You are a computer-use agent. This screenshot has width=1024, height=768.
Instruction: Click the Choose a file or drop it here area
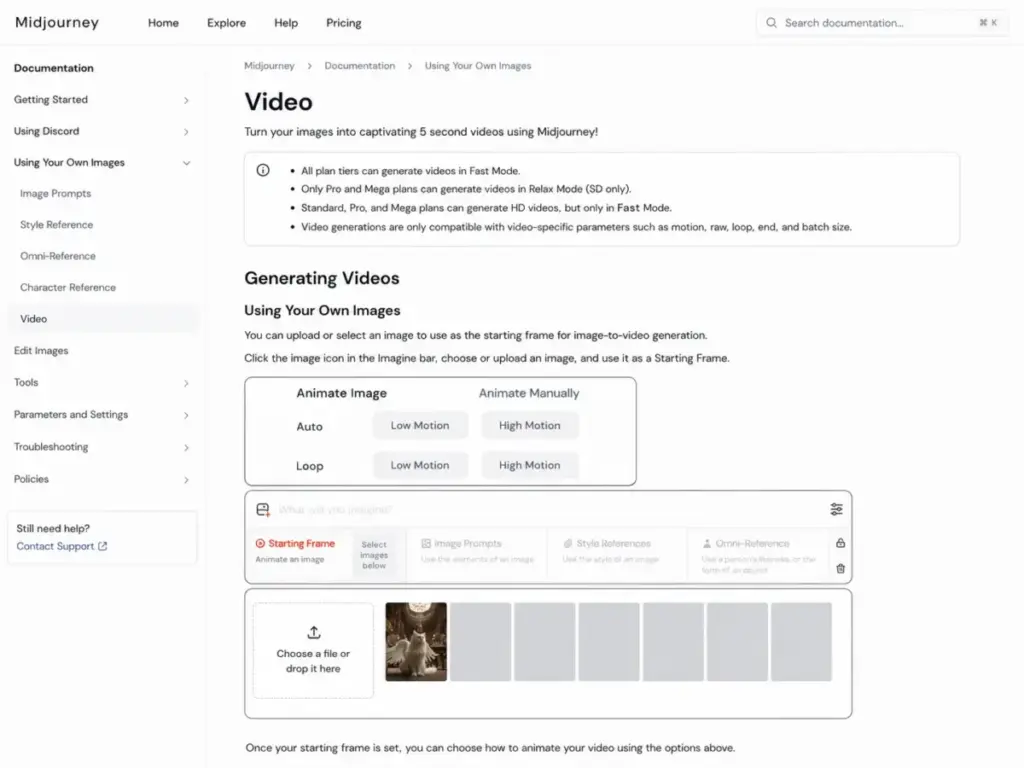tap(313, 650)
